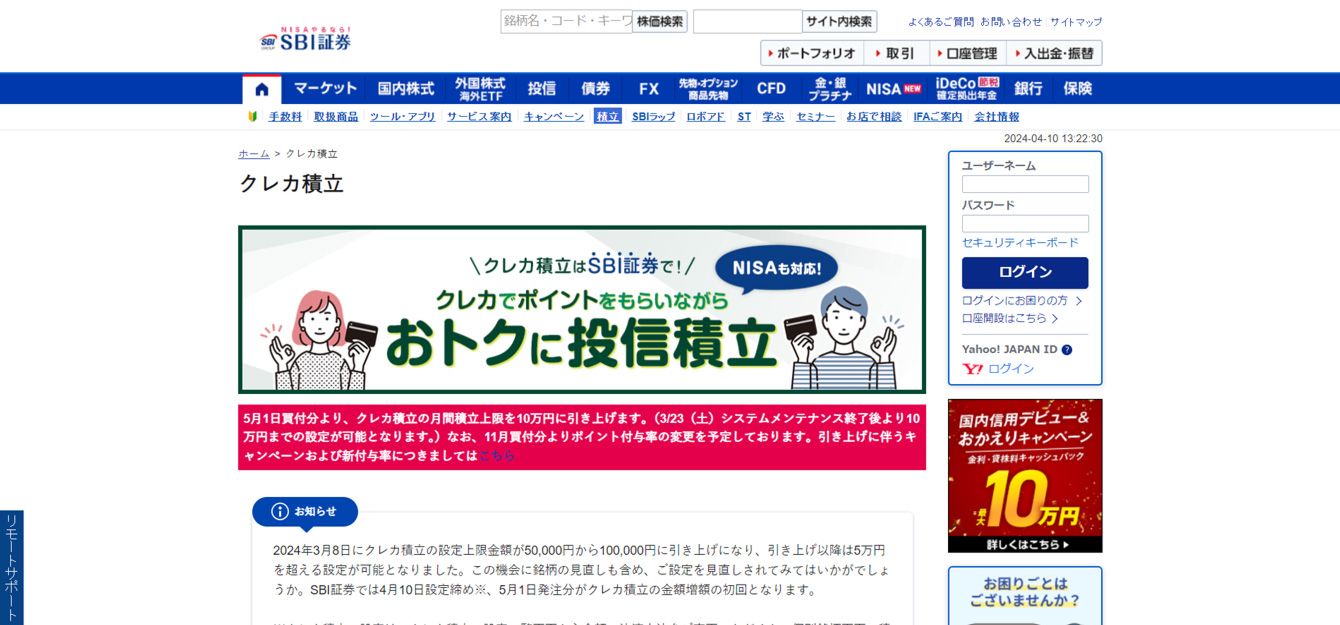Open the リモートサポート side tab

pyautogui.click(x=11, y=567)
